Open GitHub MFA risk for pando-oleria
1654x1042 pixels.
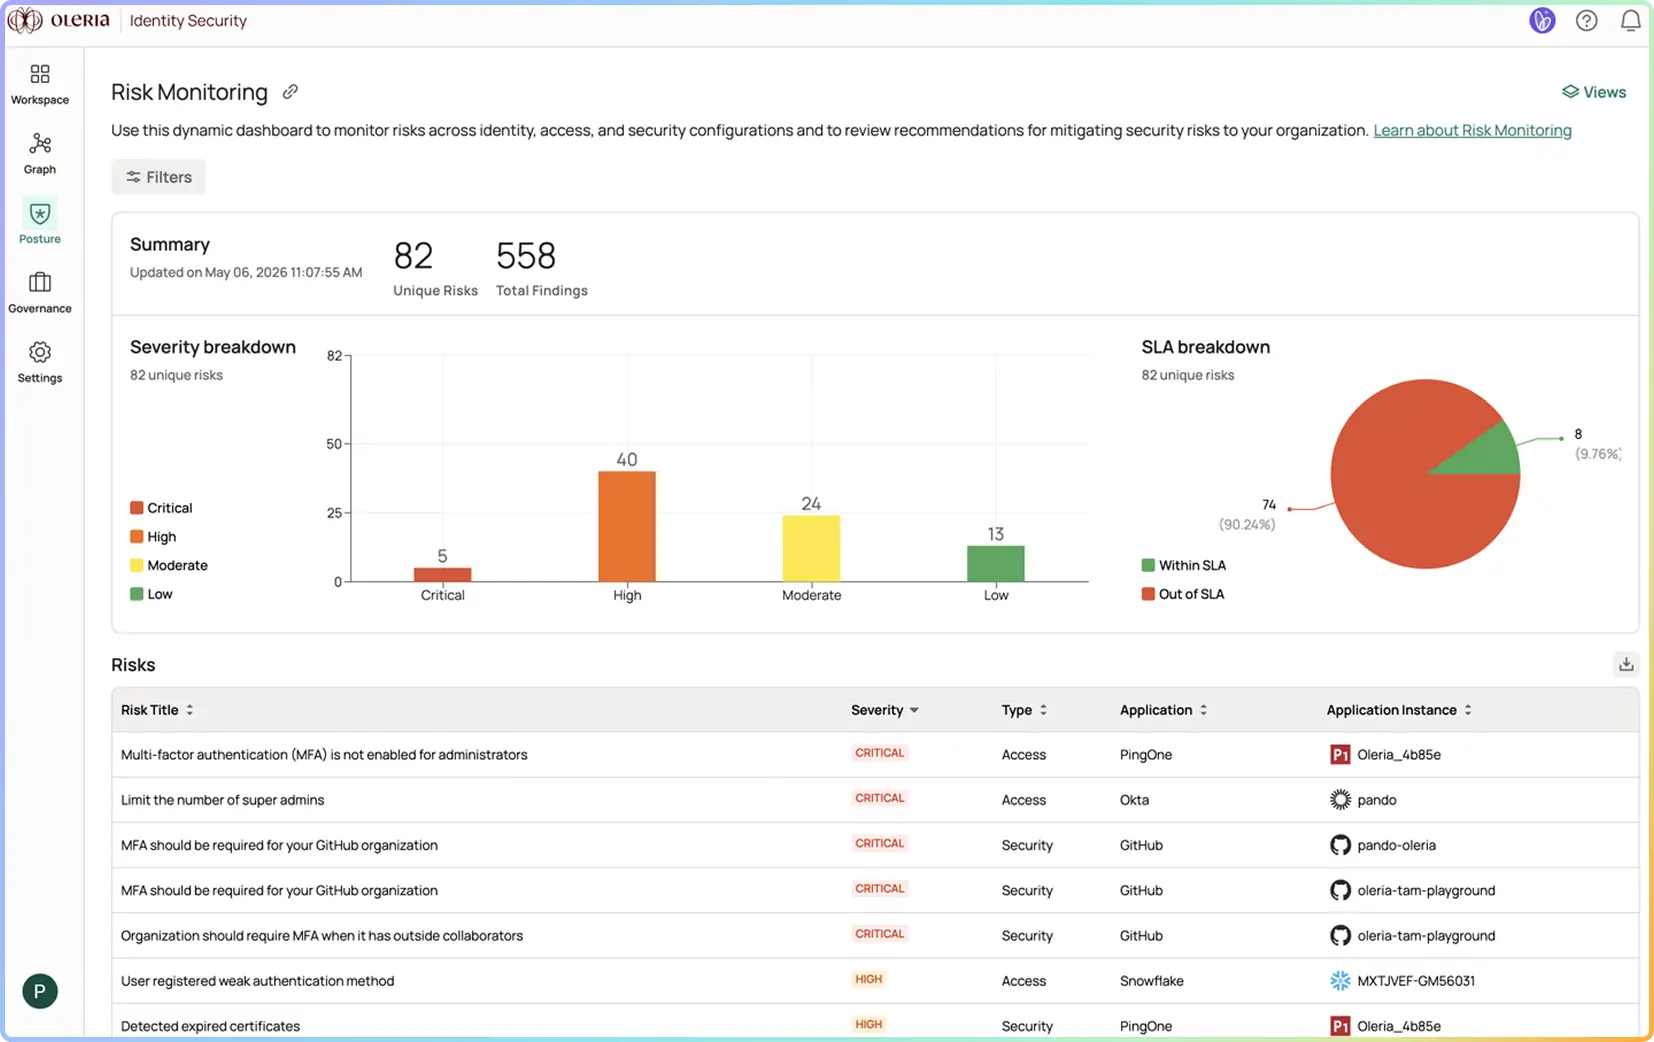[x=279, y=845]
